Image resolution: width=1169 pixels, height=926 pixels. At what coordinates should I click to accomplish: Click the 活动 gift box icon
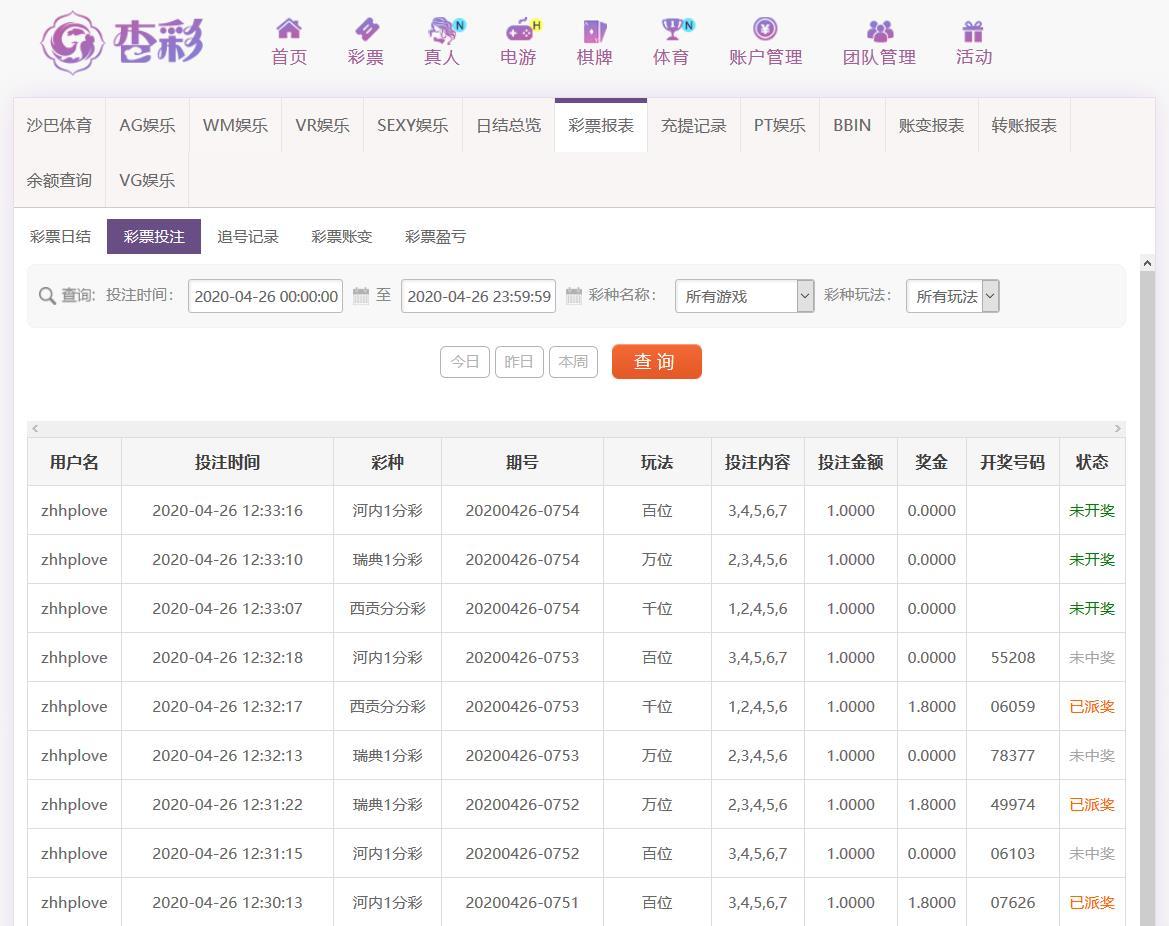coord(973,30)
